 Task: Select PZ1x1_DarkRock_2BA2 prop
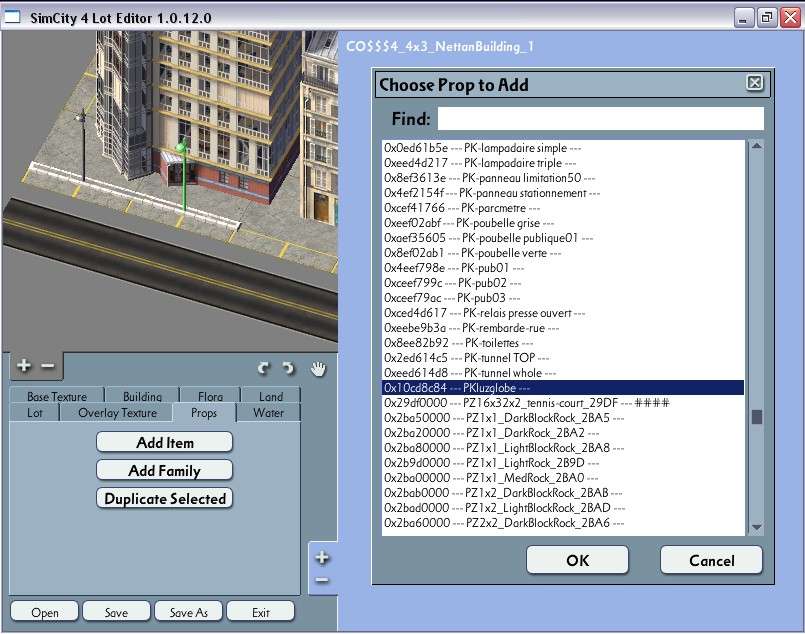[x=563, y=433]
